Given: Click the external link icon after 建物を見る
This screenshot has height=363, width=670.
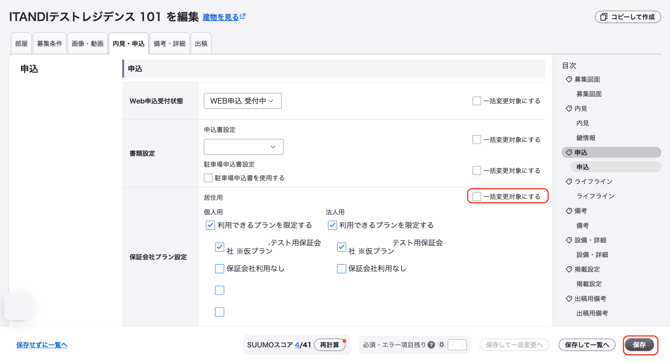Looking at the screenshot, I should 243,17.
